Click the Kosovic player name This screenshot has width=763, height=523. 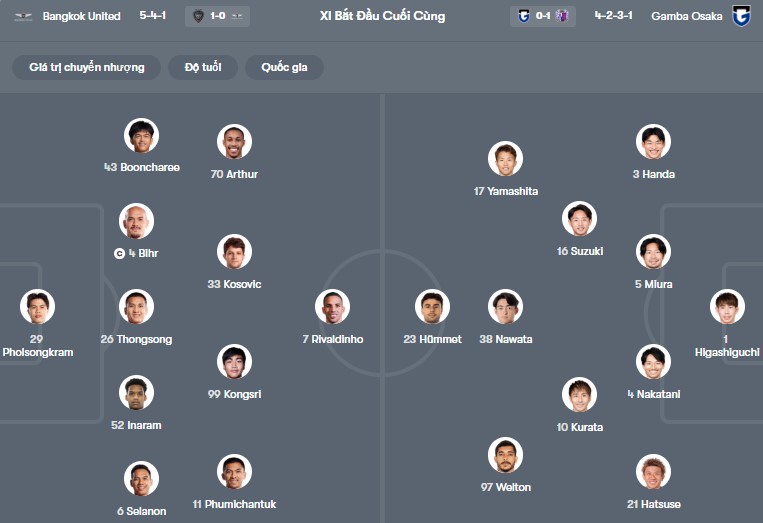(x=234, y=284)
